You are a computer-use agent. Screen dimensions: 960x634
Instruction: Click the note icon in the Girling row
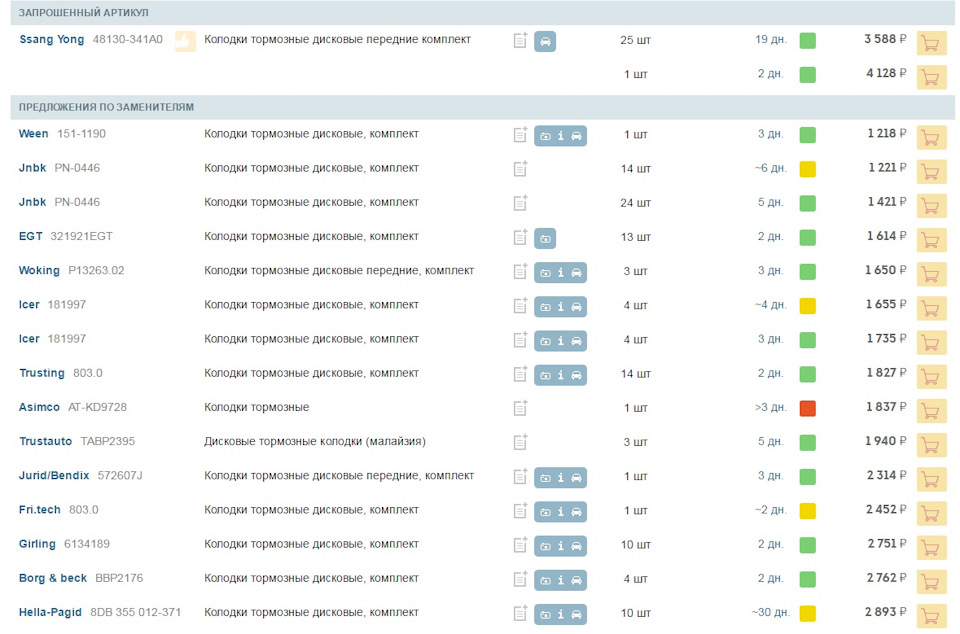coord(520,545)
